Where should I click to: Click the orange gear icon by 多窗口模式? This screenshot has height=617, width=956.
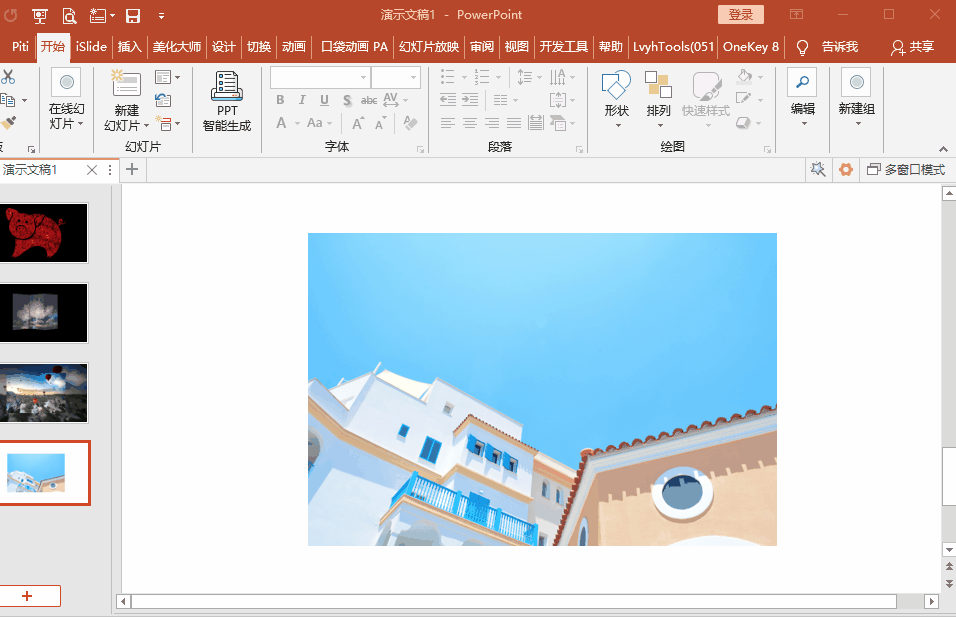click(846, 170)
